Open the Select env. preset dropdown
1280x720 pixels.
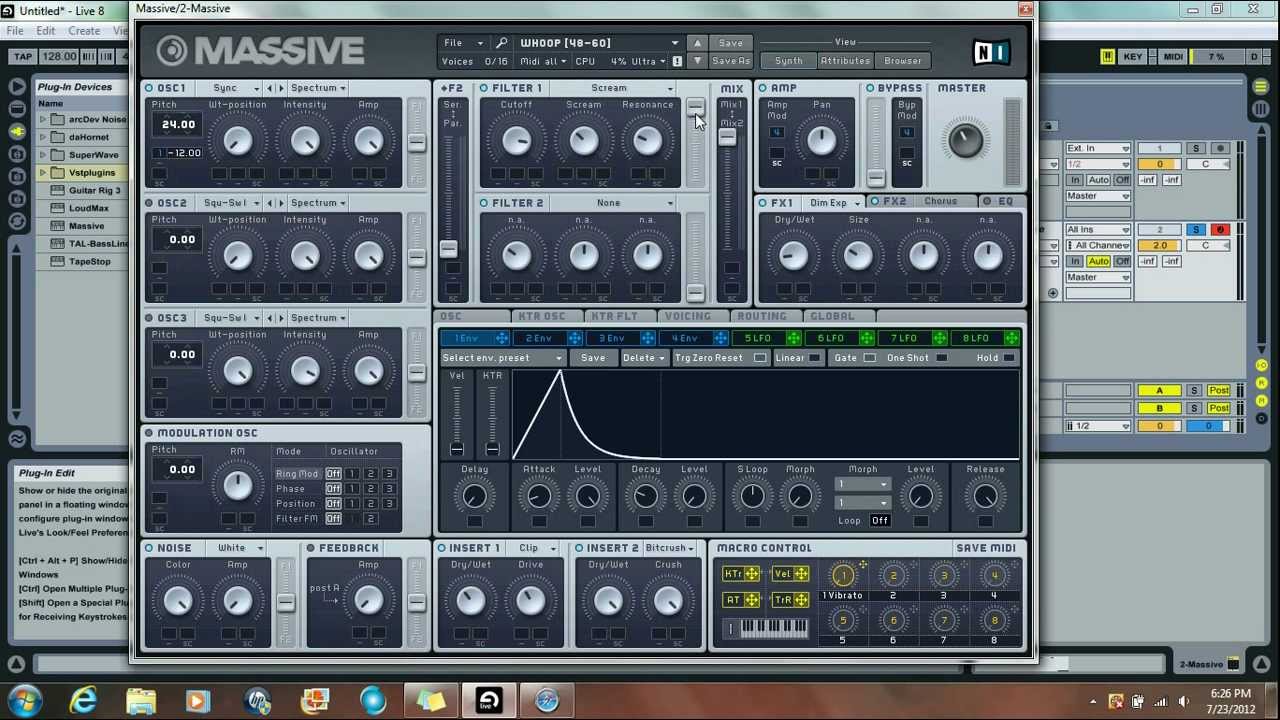[503, 358]
